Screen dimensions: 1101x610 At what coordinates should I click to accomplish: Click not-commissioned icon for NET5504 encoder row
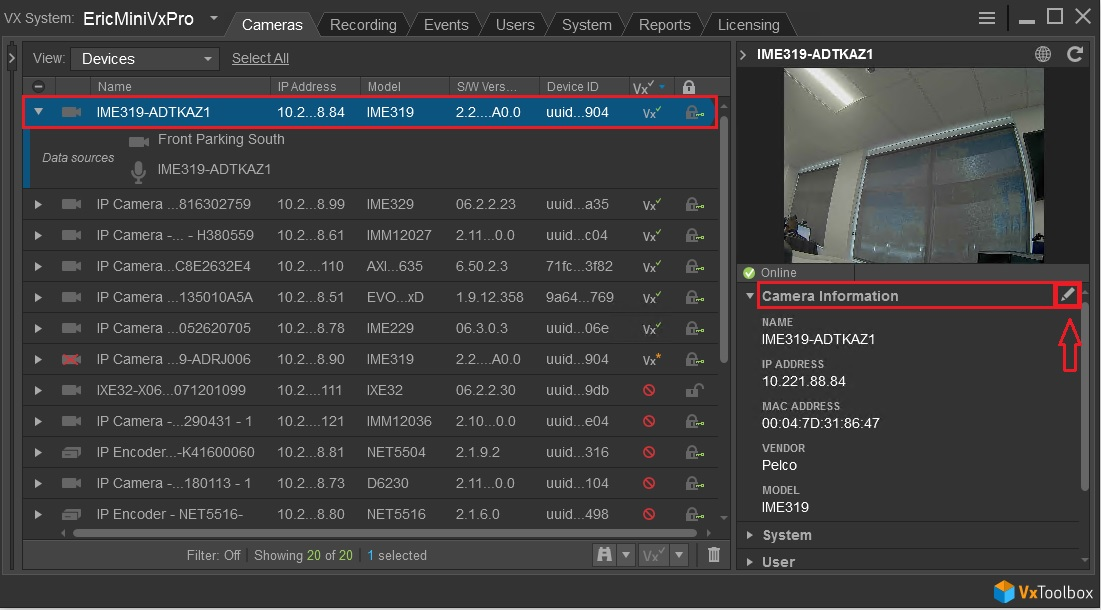pos(649,452)
